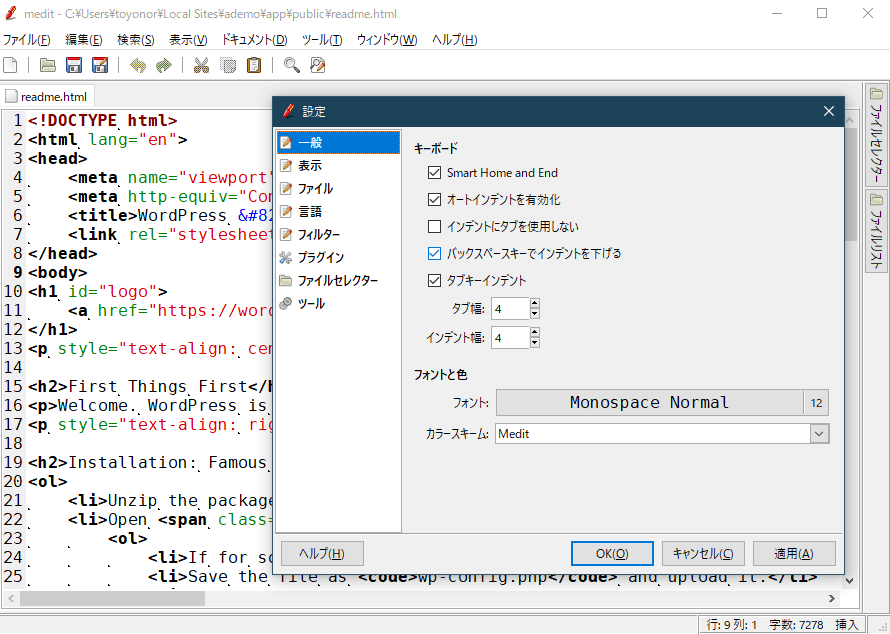Open the 編集(E) menu

coord(83,40)
